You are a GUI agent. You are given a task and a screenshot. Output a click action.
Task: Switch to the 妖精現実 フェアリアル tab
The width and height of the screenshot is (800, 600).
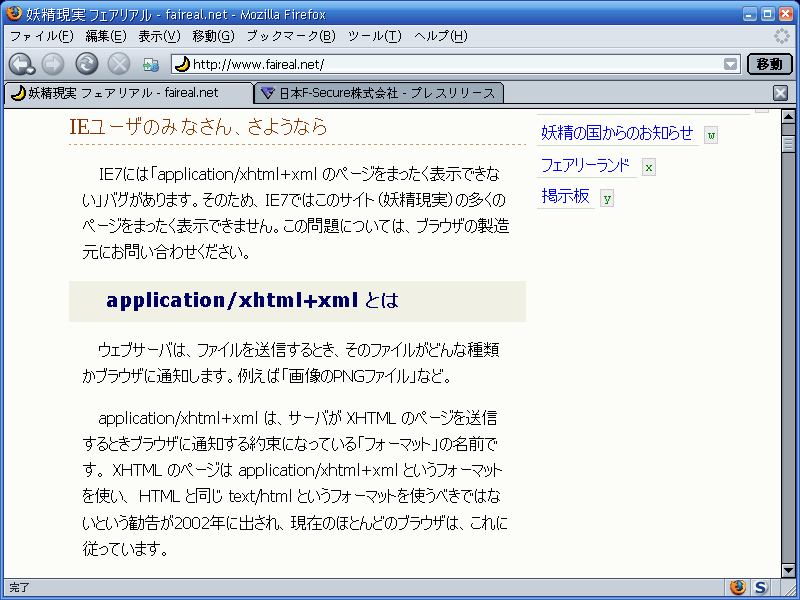pyautogui.click(x=129, y=93)
